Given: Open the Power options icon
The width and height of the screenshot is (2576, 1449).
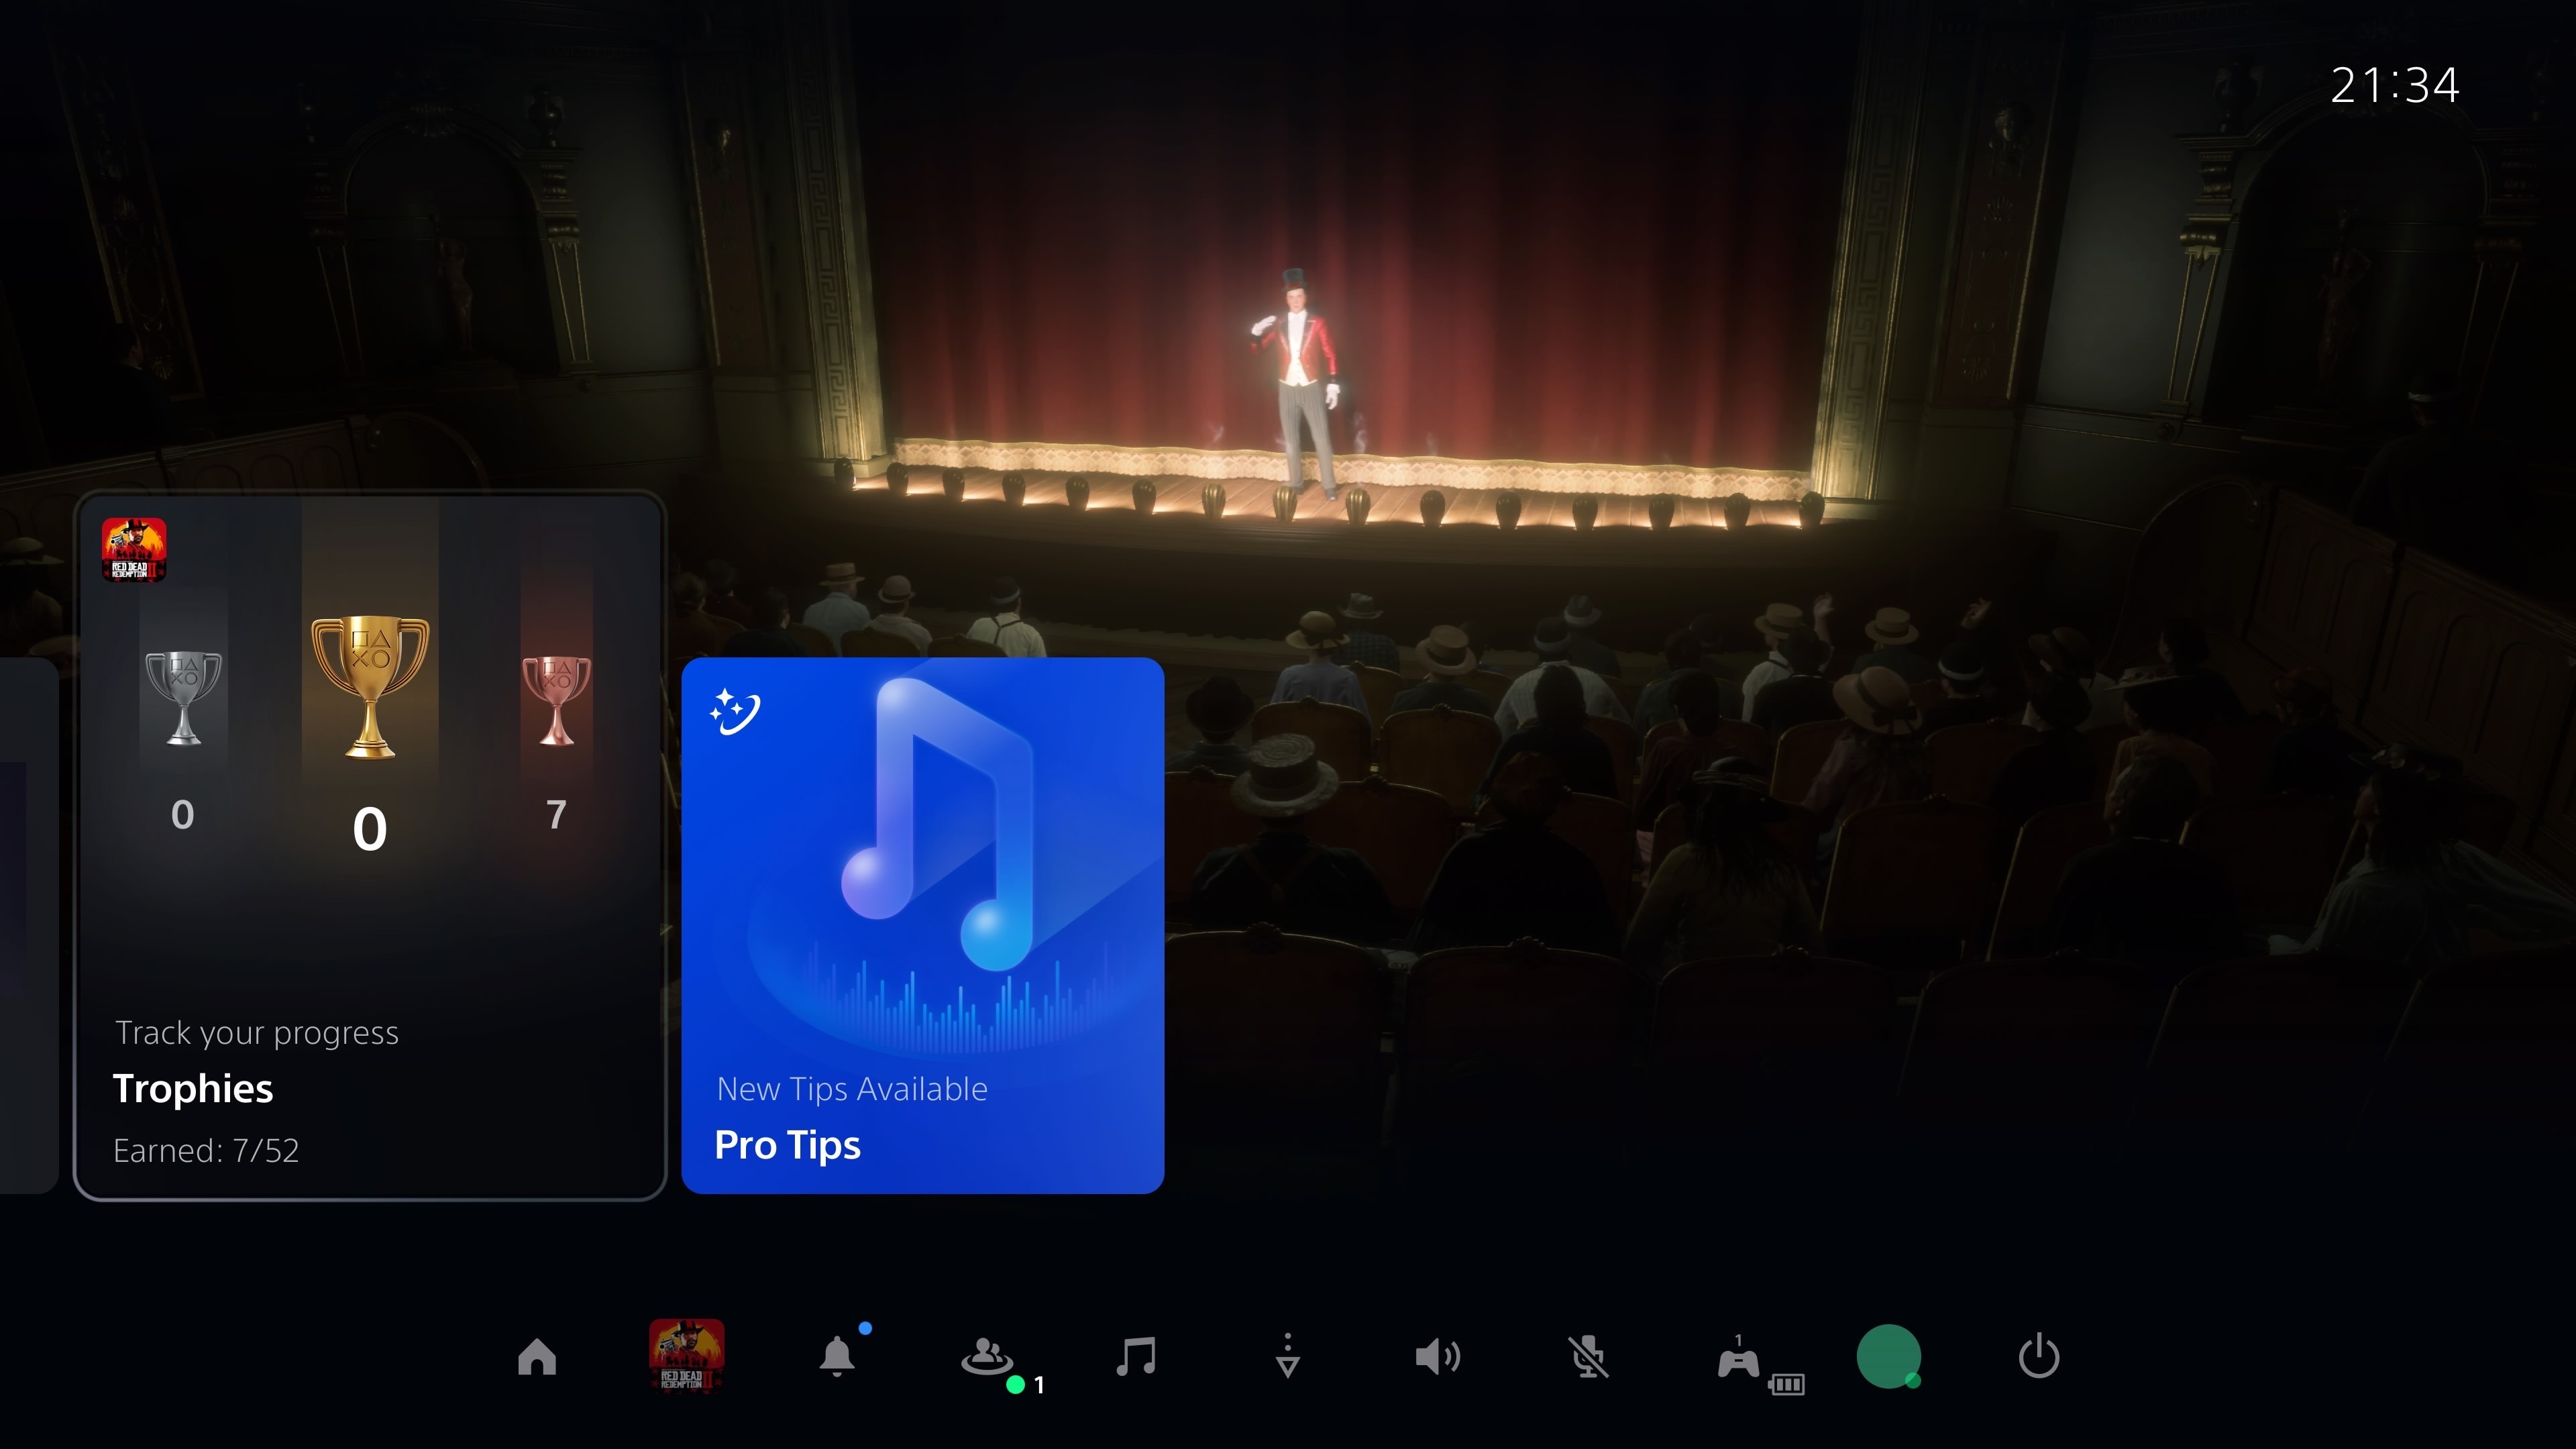Looking at the screenshot, I should click(2038, 1358).
